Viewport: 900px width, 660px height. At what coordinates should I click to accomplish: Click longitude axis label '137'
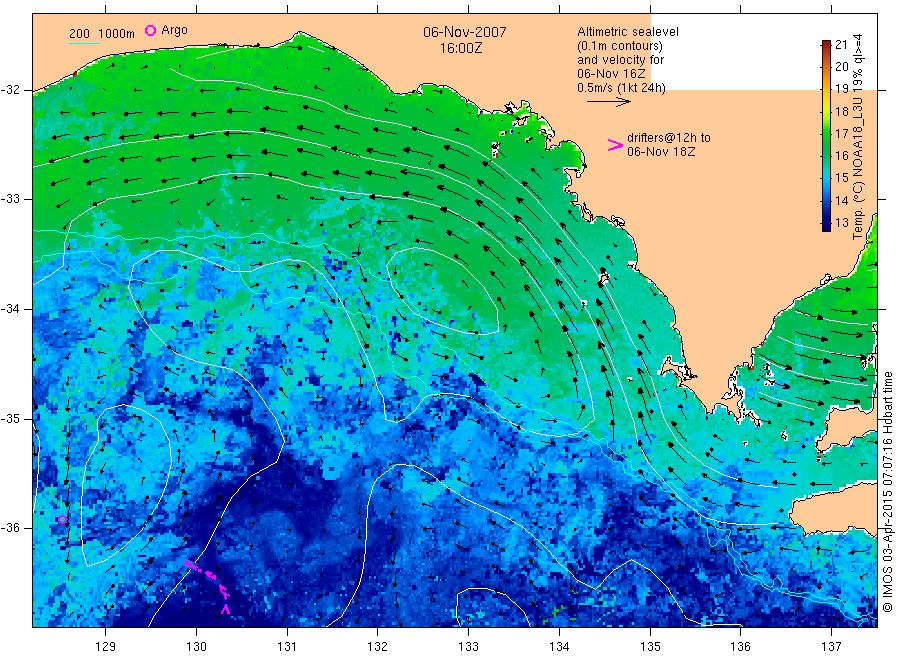click(x=831, y=647)
